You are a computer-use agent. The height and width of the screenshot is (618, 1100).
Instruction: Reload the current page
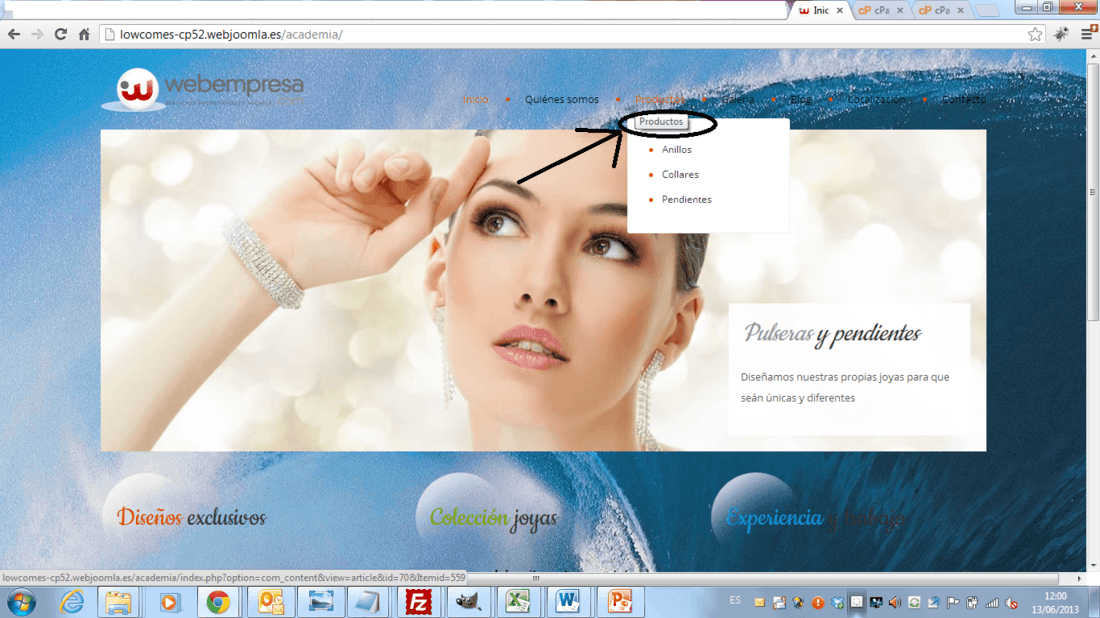click(x=60, y=34)
